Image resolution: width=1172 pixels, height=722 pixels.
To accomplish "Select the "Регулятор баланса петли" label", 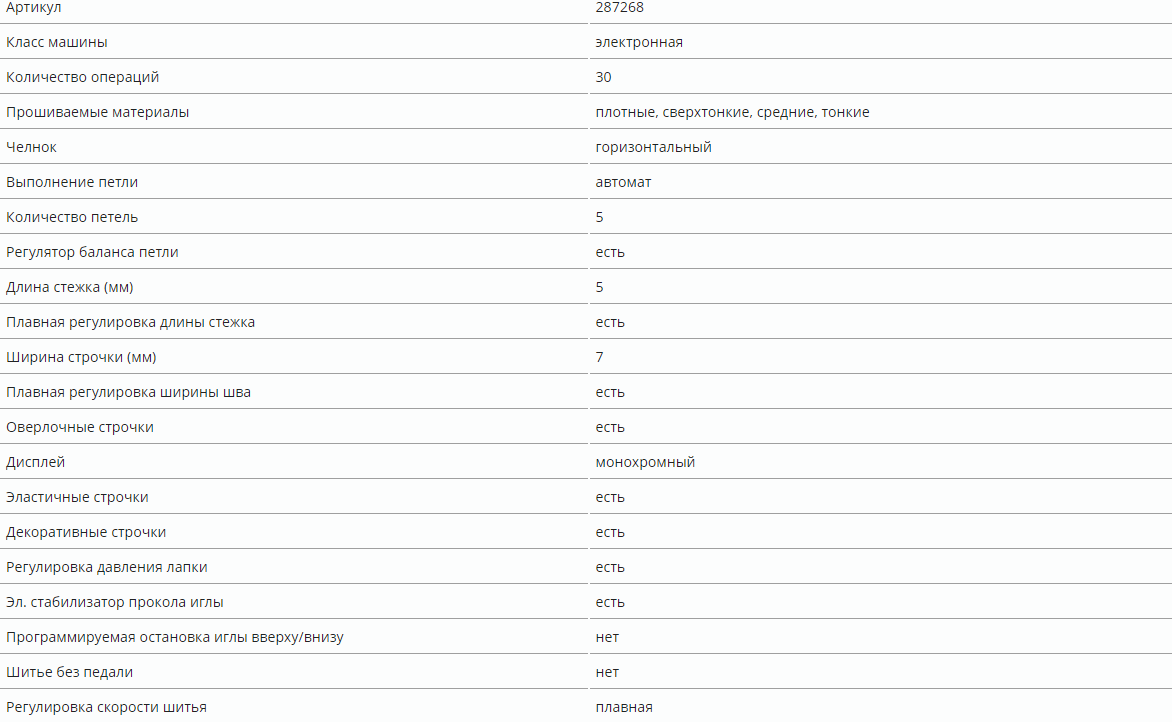I will pyautogui.click(x=92, y=252).
